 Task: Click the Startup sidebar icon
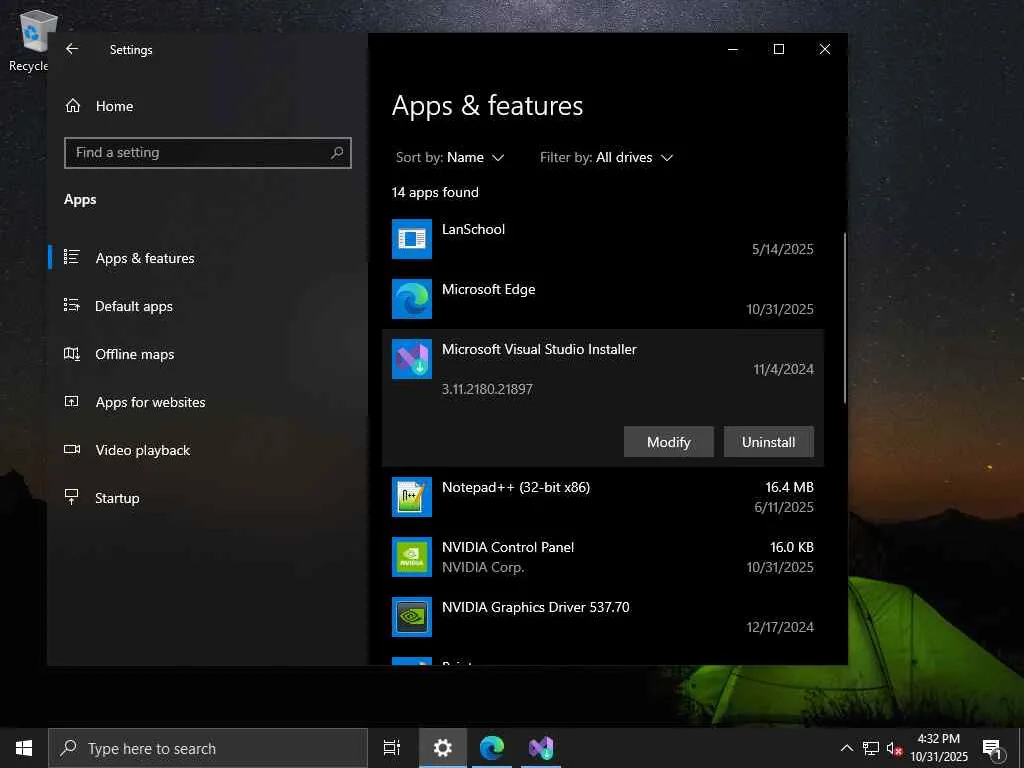coord(72,498)
